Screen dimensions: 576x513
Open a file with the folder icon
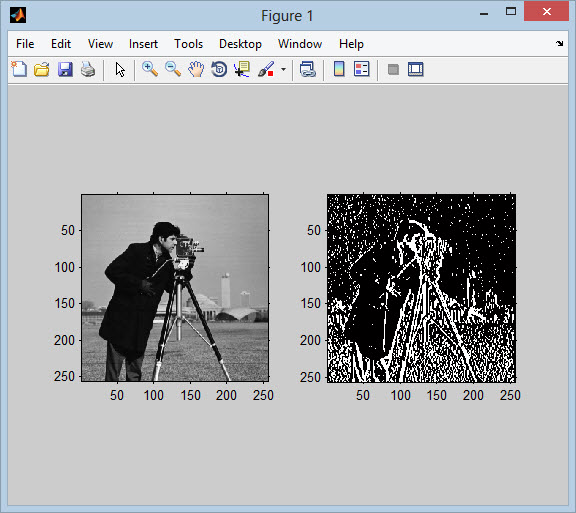point(42,69)
